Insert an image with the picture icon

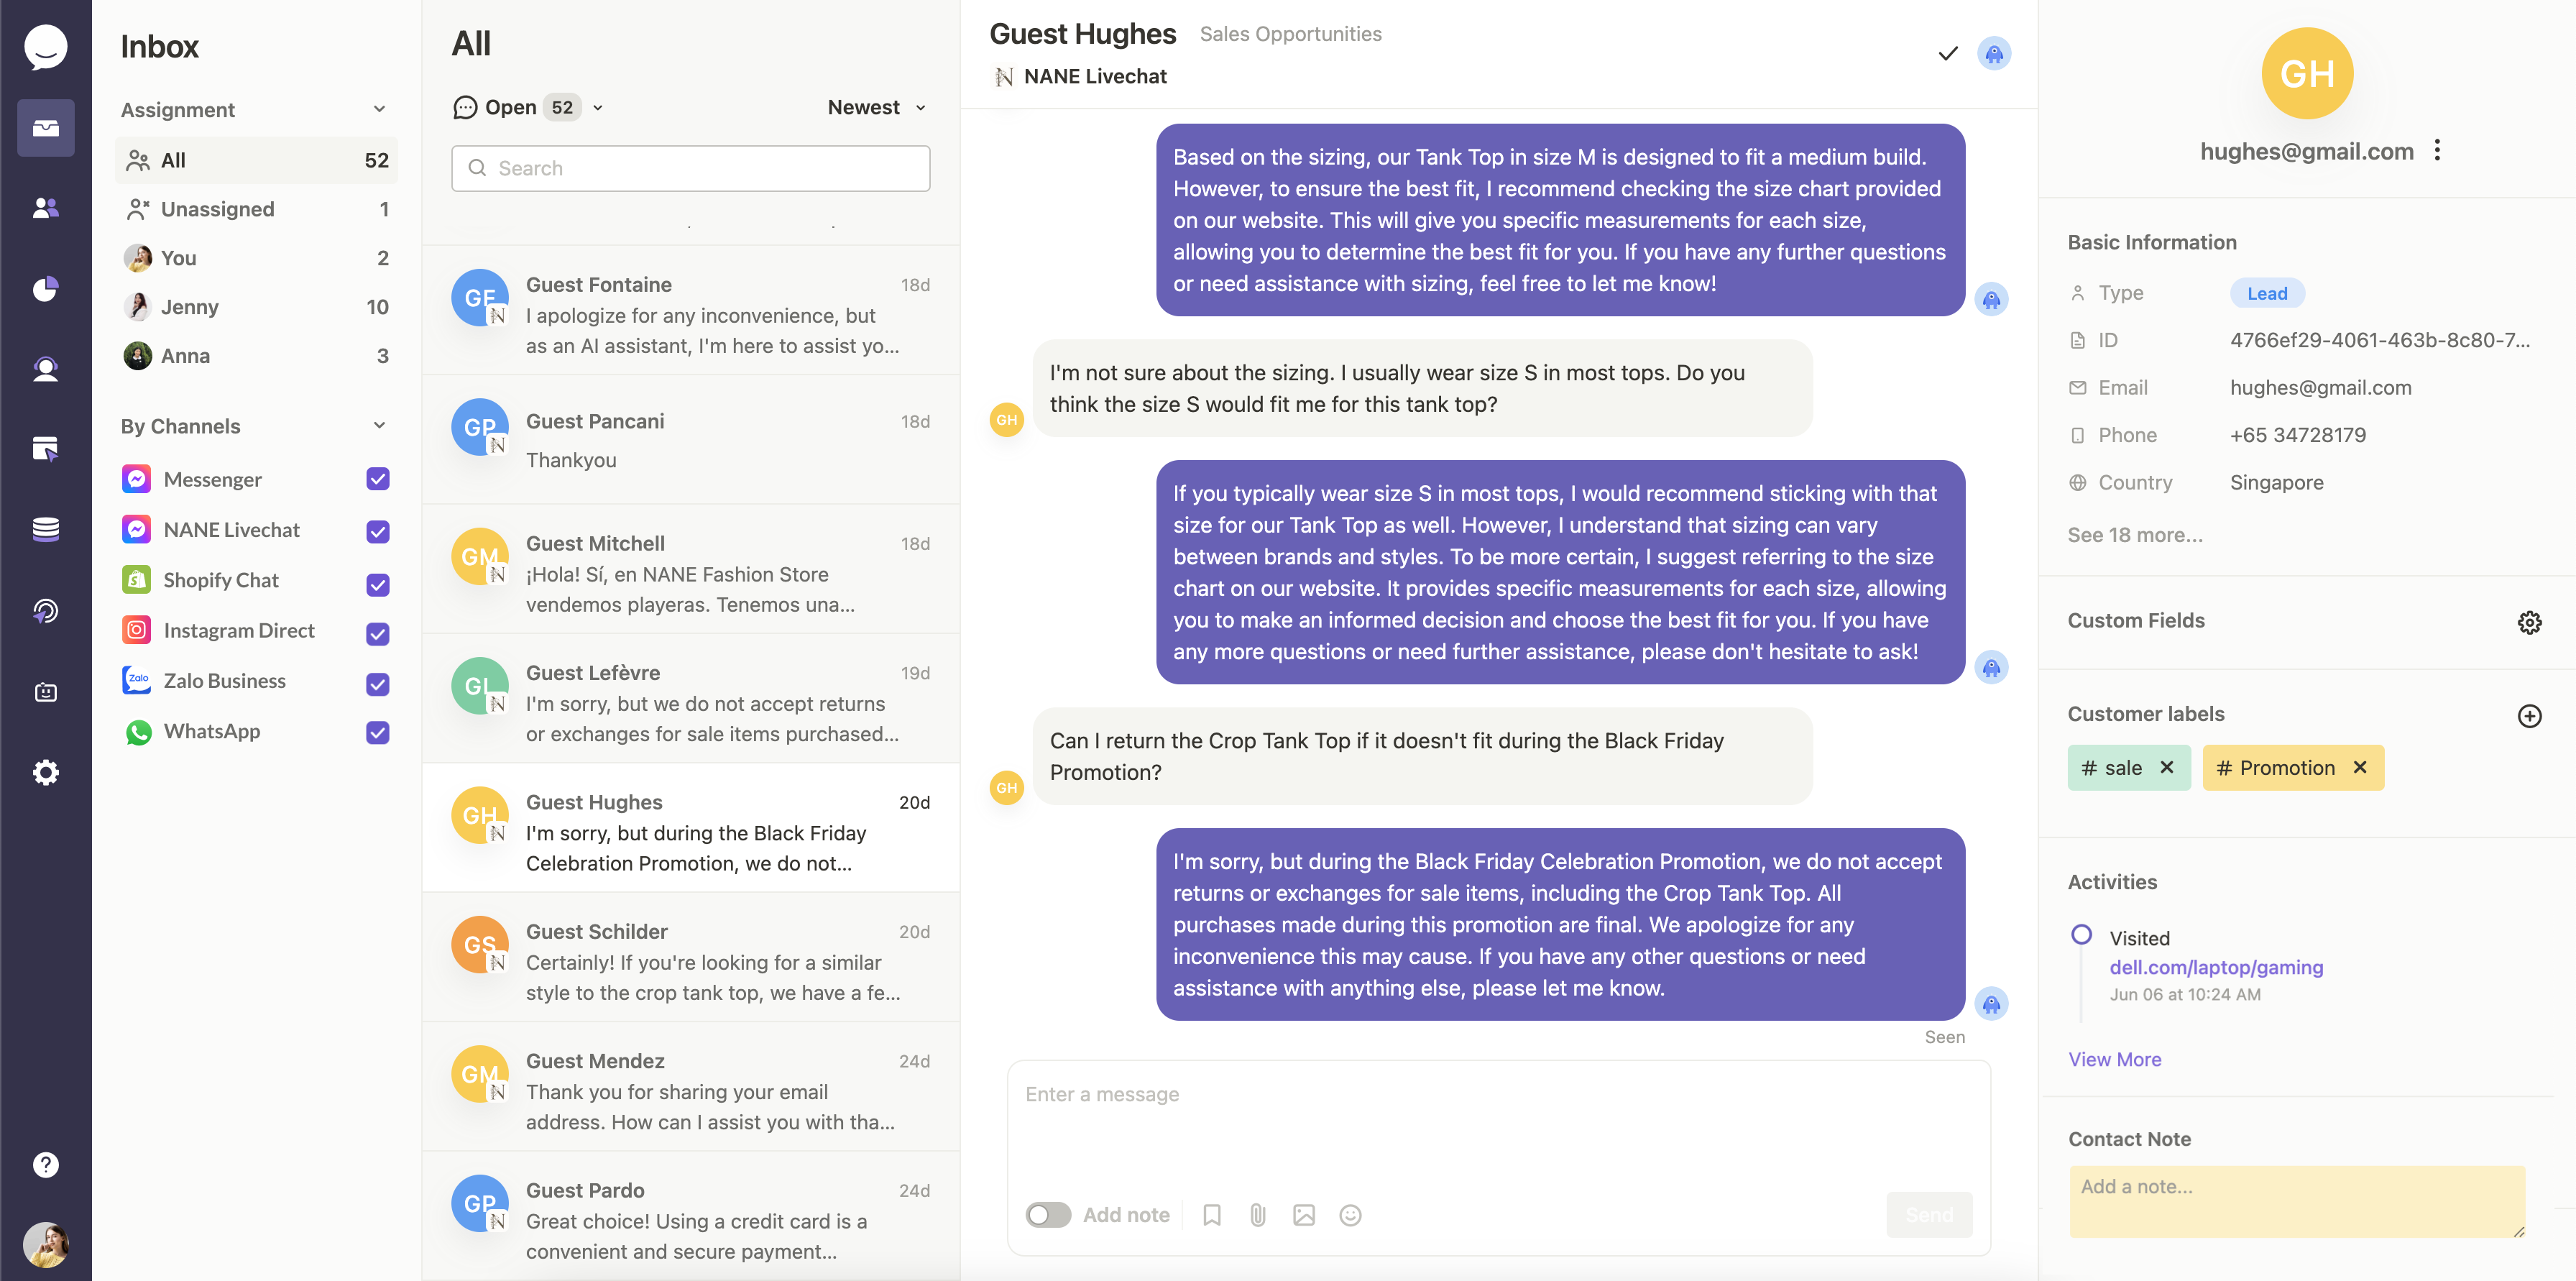[x=1303, y=1215]
